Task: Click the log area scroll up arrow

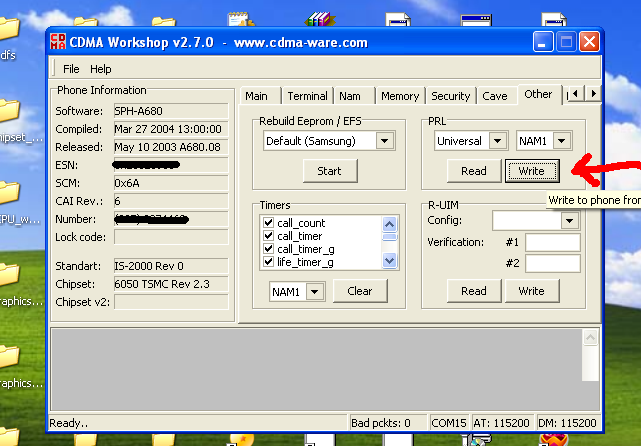Action: (x=590, y=337)
